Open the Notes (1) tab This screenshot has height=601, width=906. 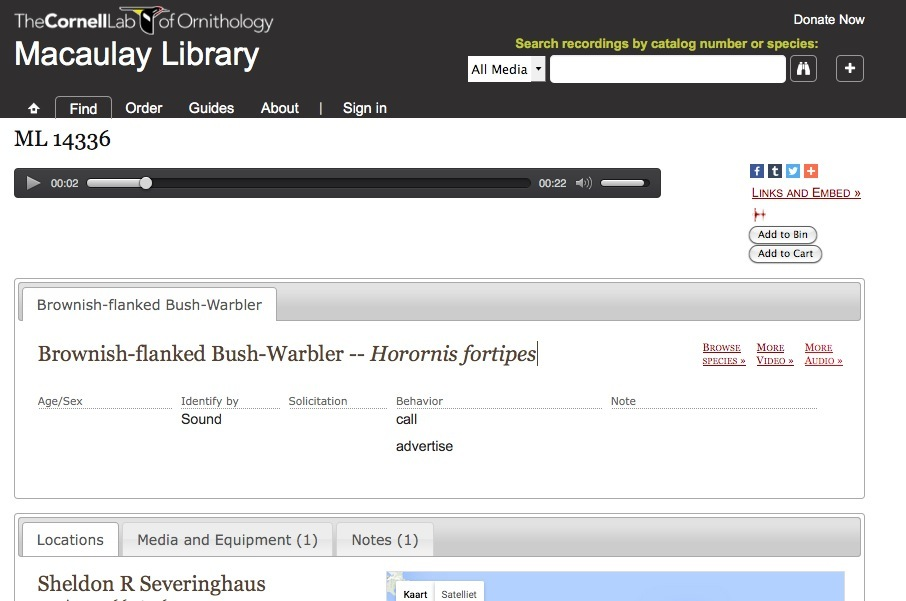click(384, 540)
